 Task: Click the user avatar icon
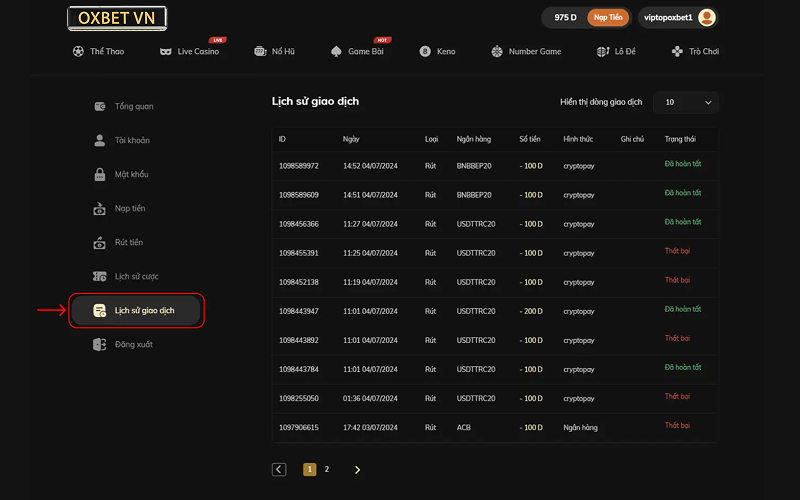click(x=707, y=18)
